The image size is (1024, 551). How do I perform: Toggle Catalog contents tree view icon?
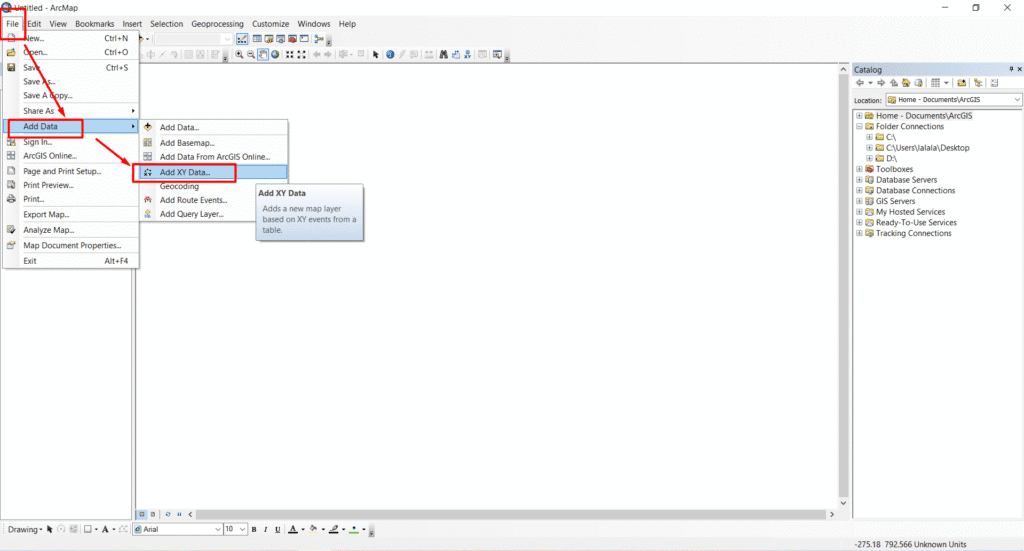tap(978, 83)
